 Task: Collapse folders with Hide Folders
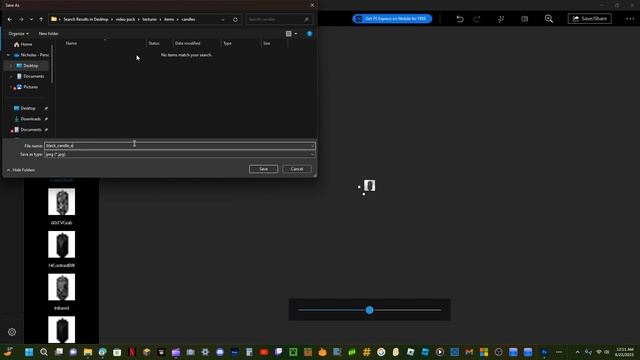coord(20,170)
